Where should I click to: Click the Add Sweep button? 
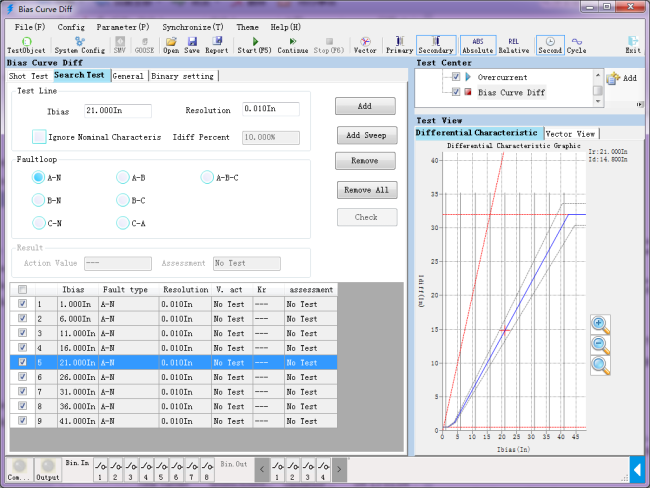(367, 134)
